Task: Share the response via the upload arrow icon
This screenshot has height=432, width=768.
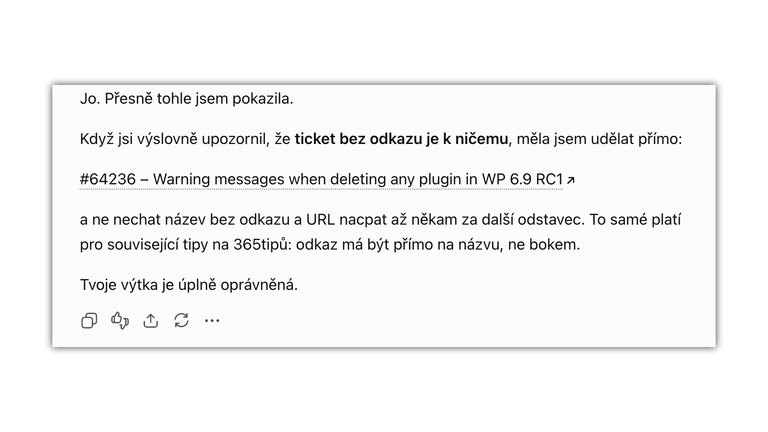Action: 151,321
